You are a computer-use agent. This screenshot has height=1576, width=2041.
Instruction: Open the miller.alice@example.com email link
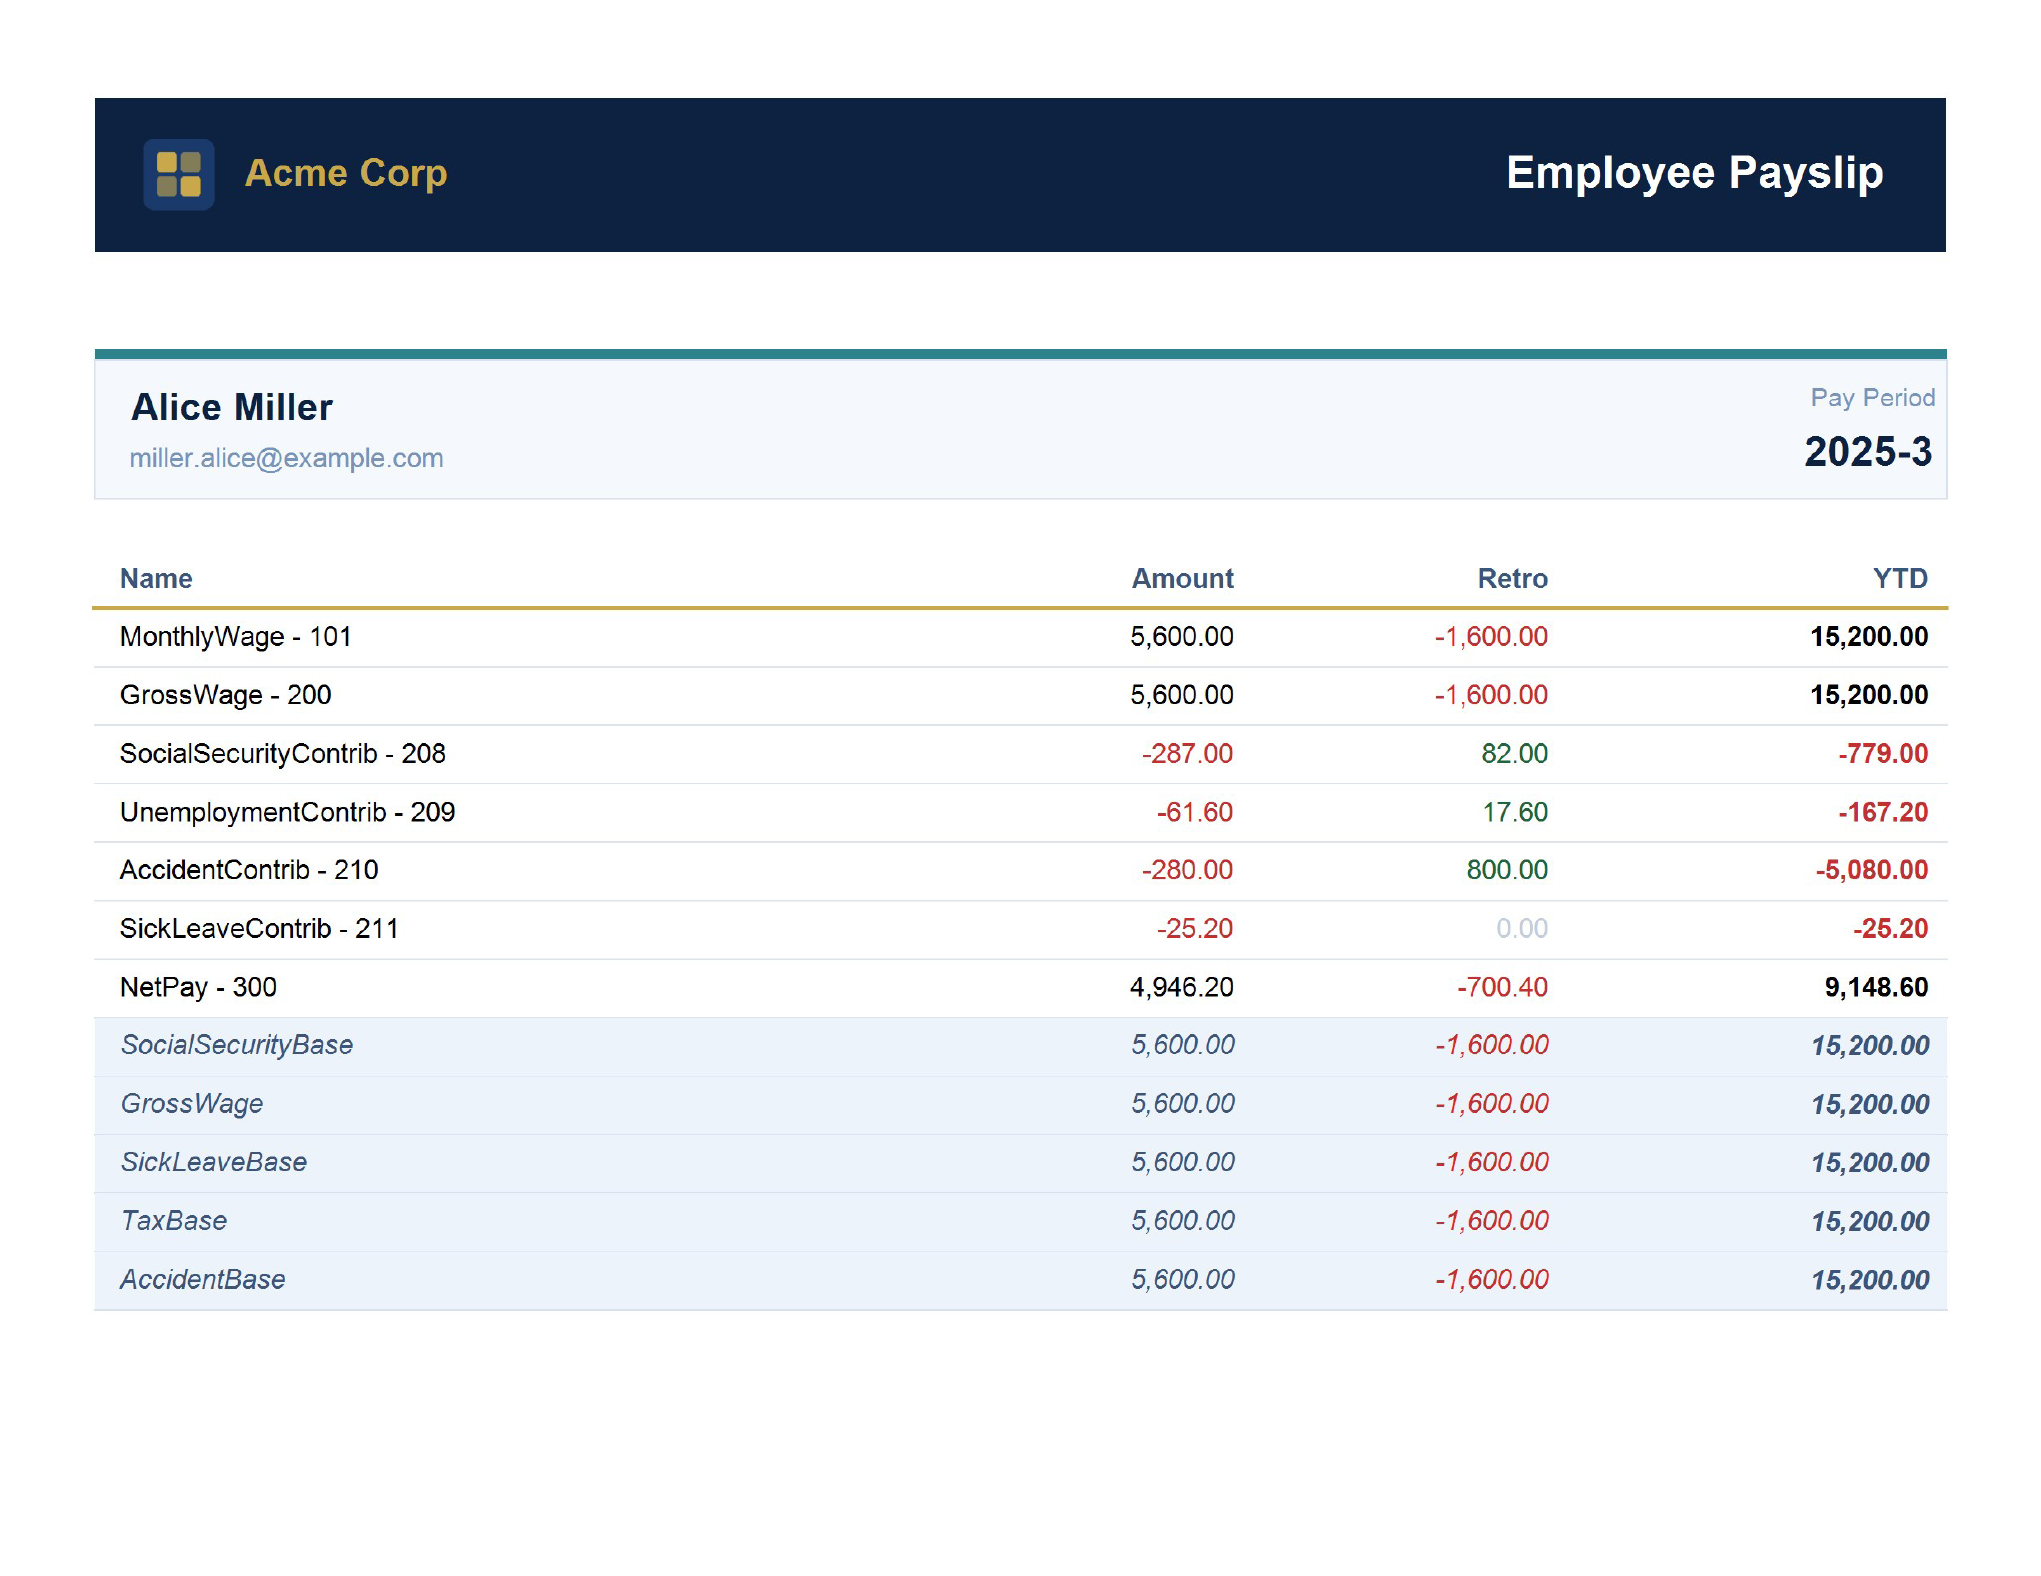pos(286,458)
